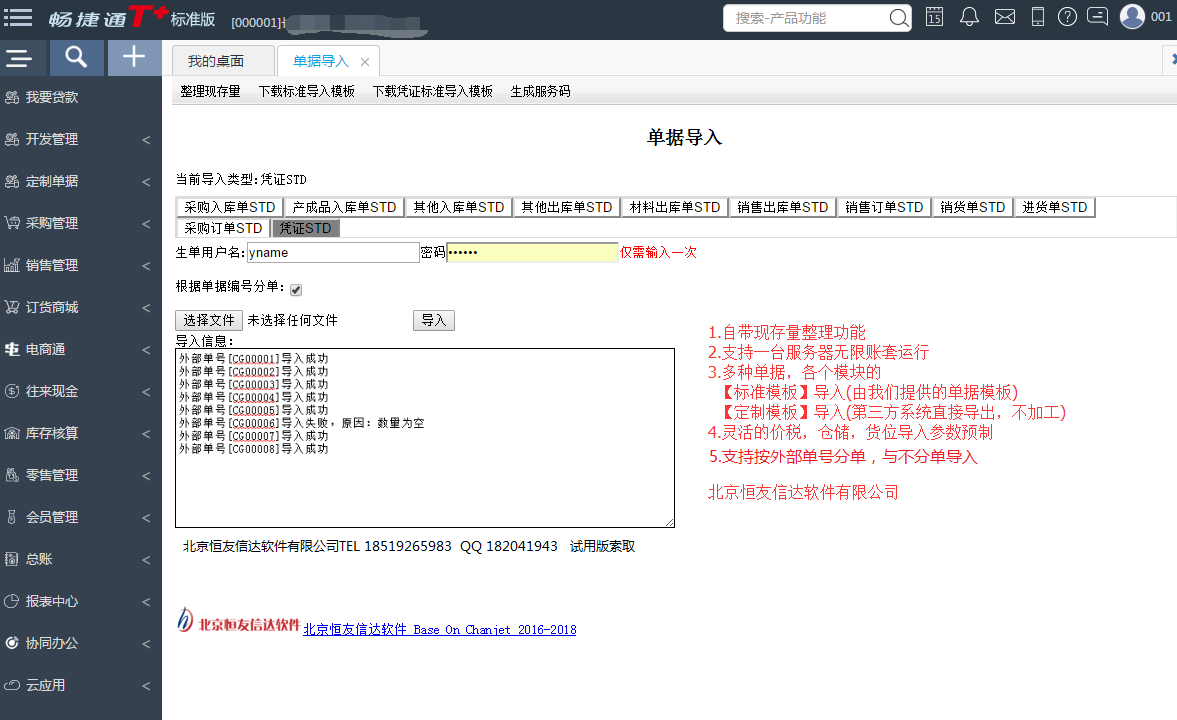The height and width of the screenshot is (720, 1177).
Task: Click the mobile phone icon in header
Action: [1037, 17]
